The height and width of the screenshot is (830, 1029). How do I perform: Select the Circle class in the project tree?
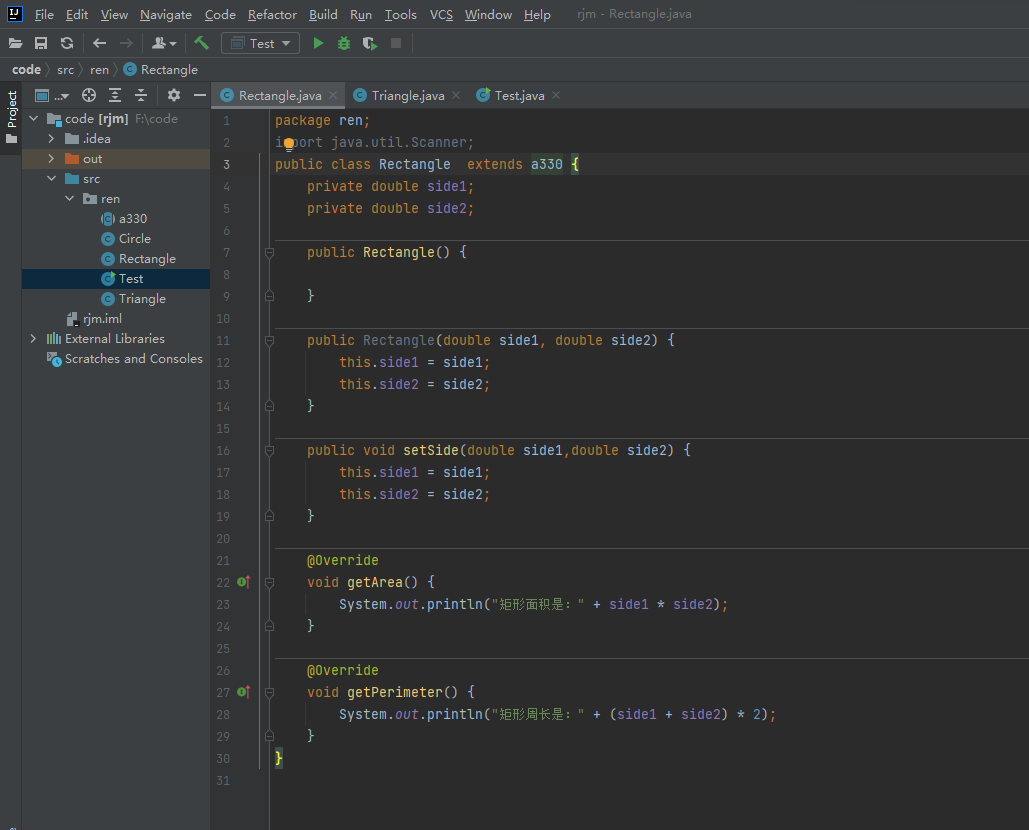click(x=134, y=239)
